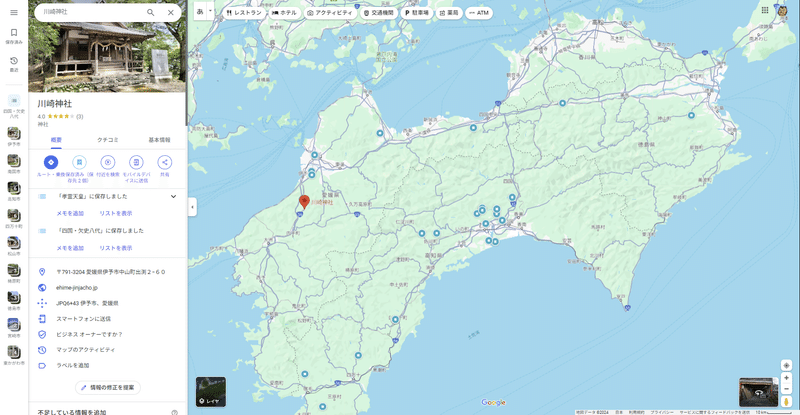Filter map by 交通機関 chip
Image resolution: width=800 pixels, height=415 pixels.
click(x=379, y=13)
